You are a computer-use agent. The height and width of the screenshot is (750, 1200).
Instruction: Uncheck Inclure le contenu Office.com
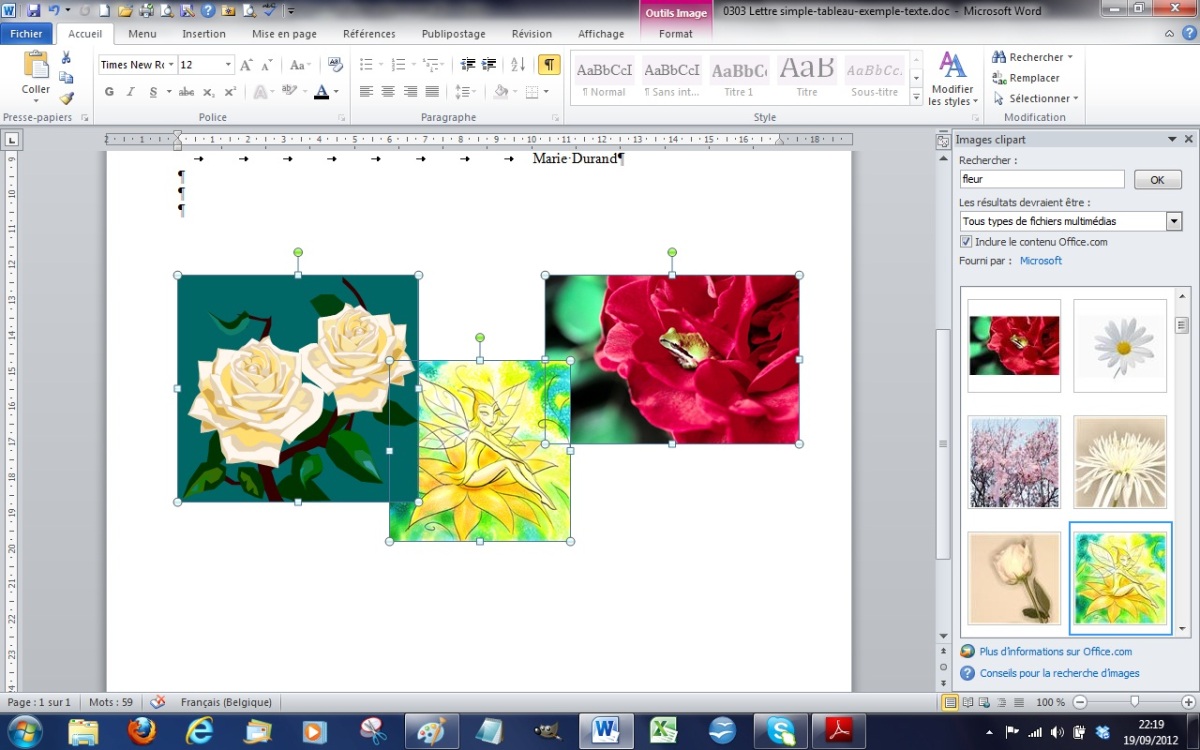coord(966,242)
